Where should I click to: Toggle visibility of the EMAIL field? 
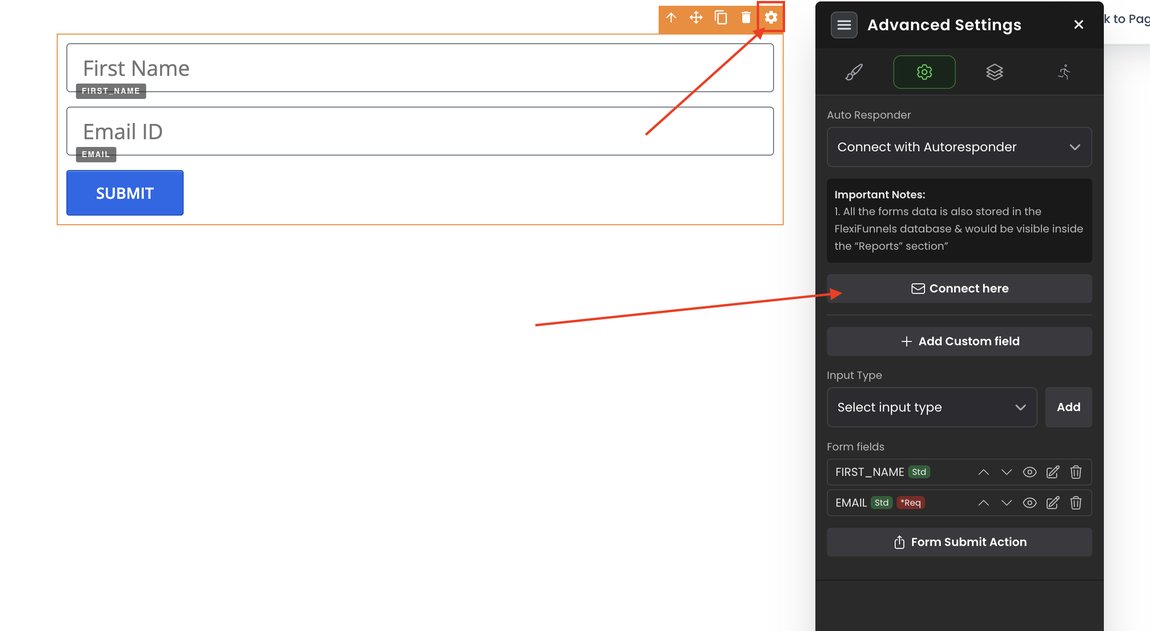pyautogui.click(x=1030, y=503)
